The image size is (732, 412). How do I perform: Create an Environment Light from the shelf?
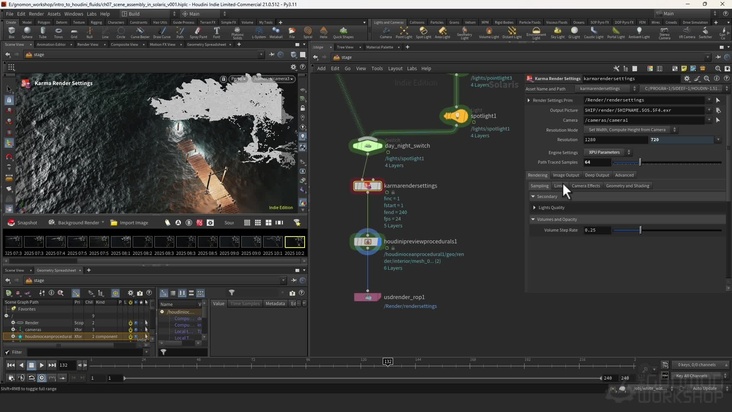pyautogui.click(x=536, y=32)
